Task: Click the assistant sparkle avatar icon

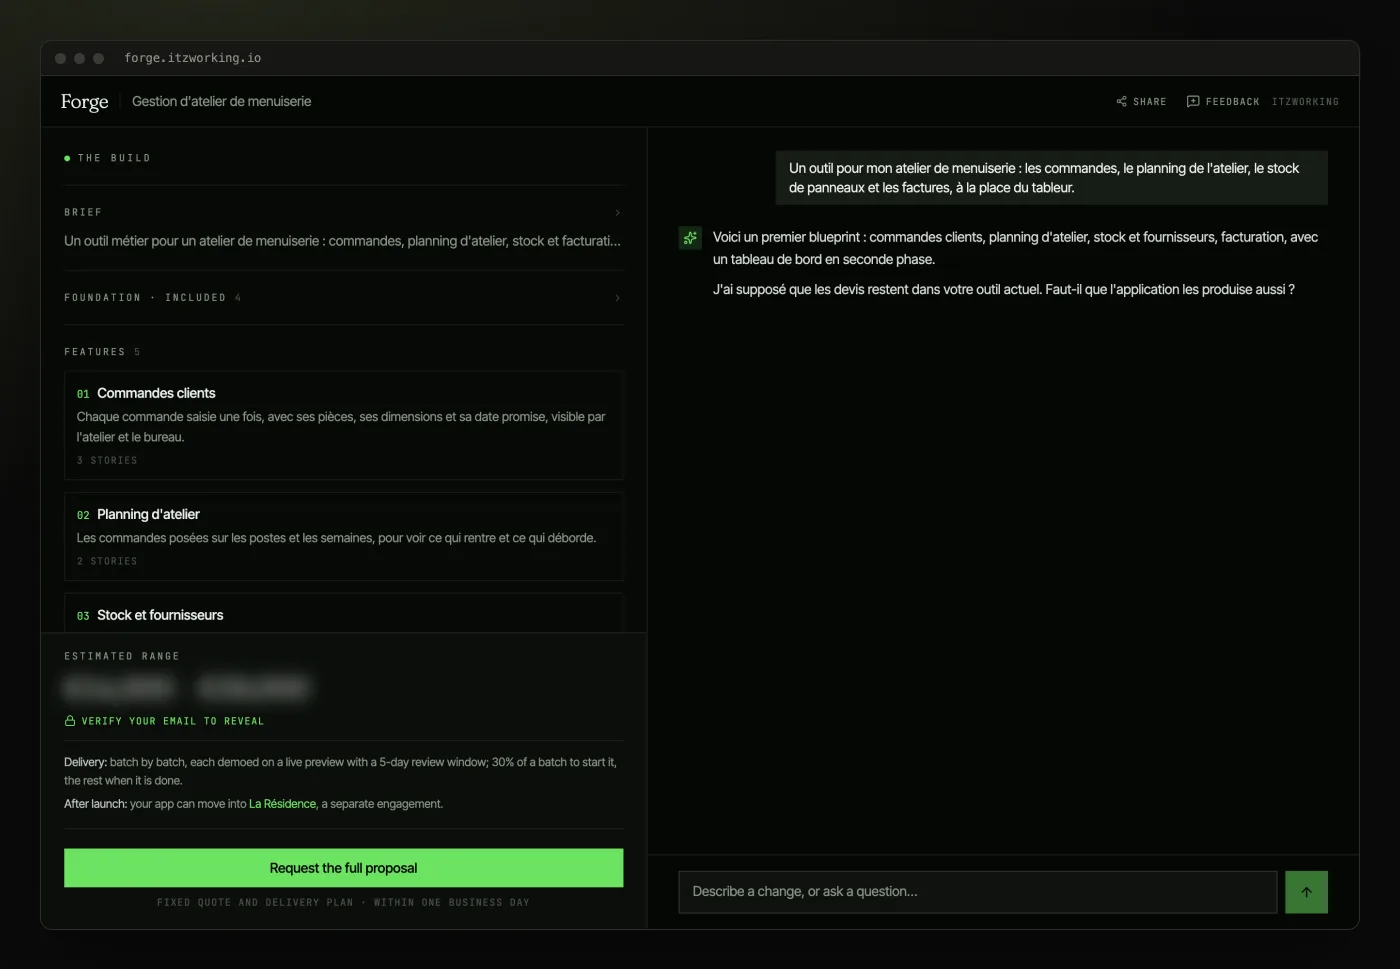Action: point(690,238)
